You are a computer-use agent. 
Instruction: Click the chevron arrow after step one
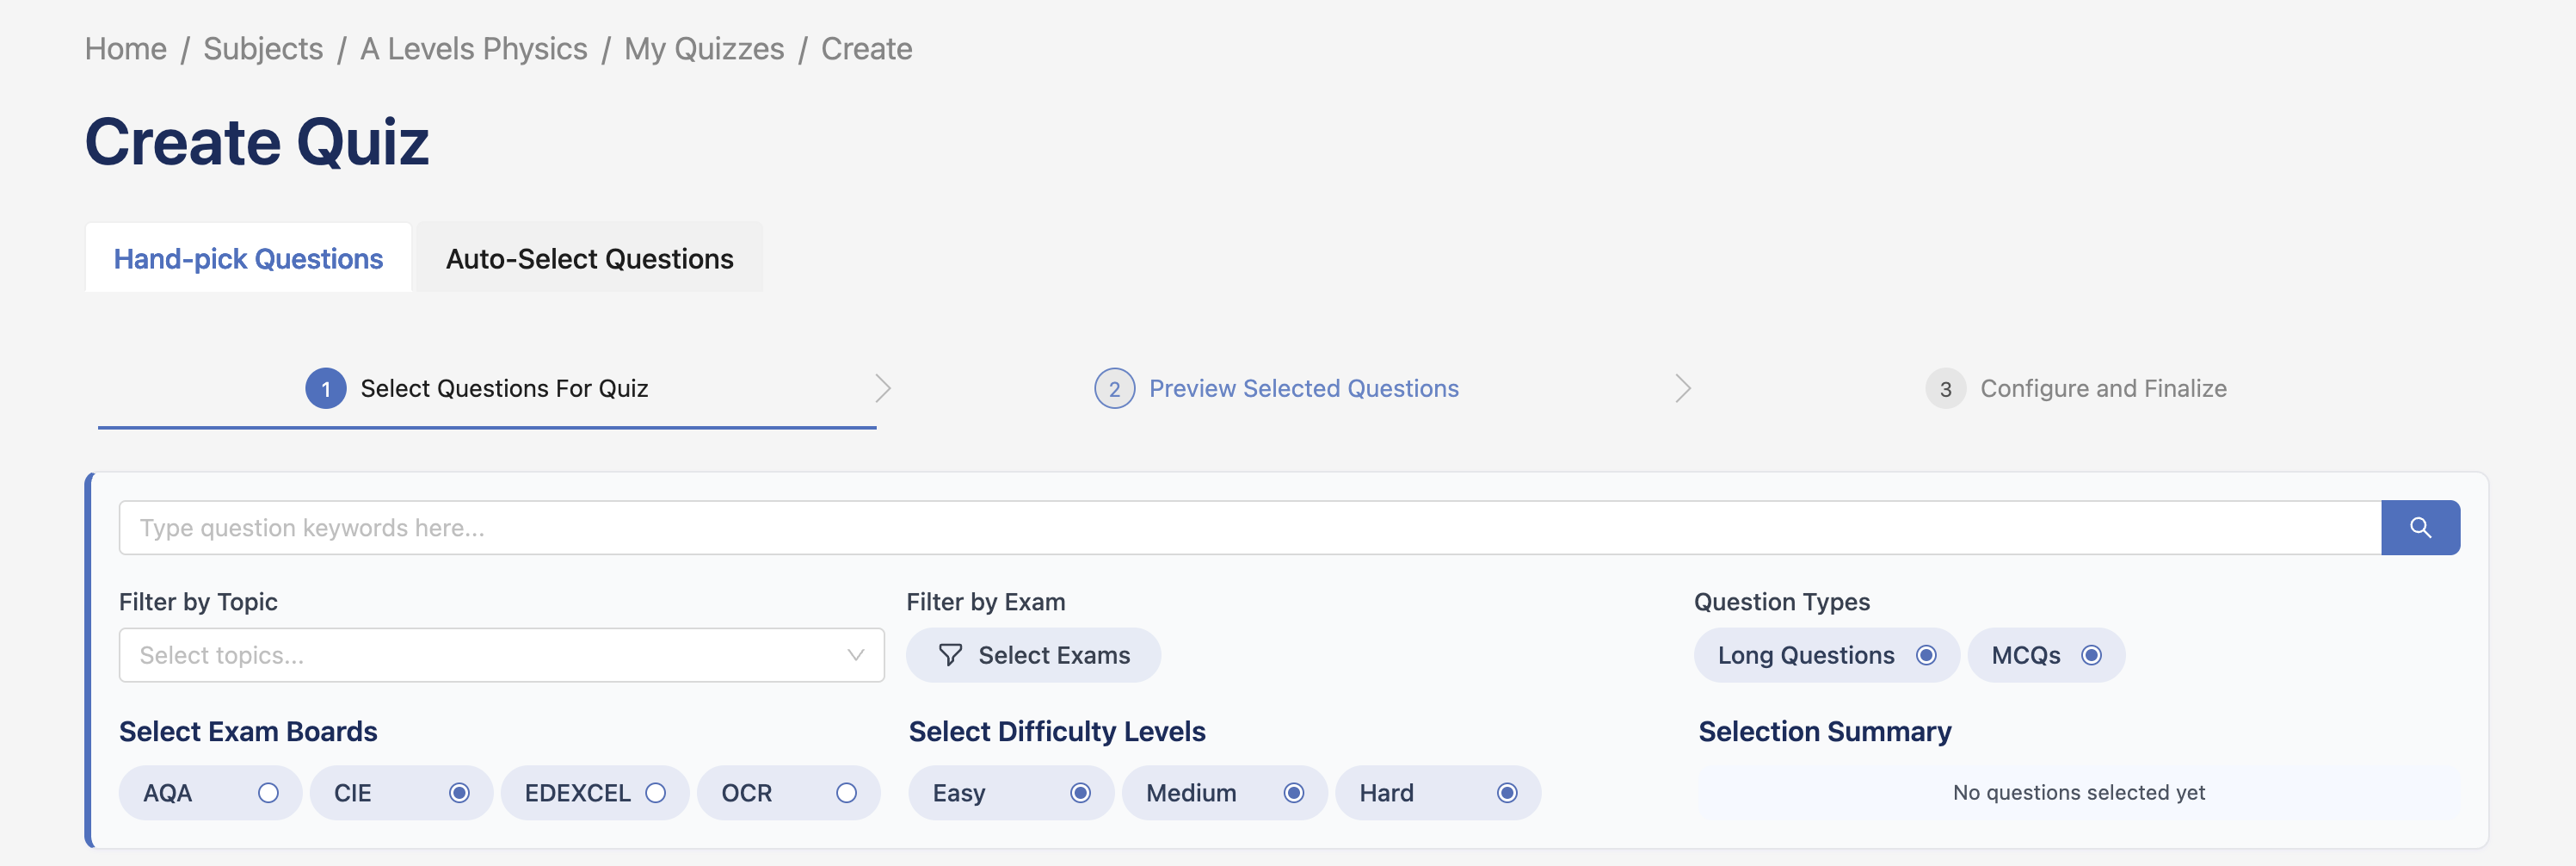(882, 389)
